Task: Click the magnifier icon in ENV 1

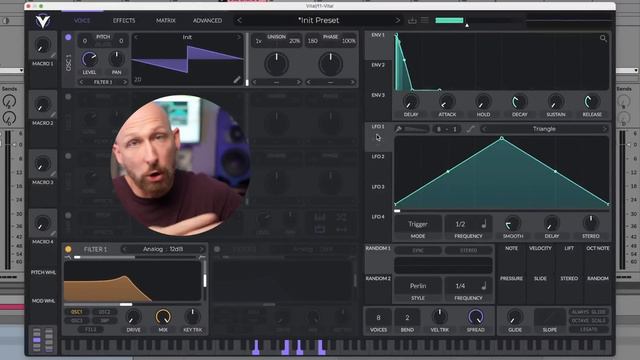Action: pos(603,38)
